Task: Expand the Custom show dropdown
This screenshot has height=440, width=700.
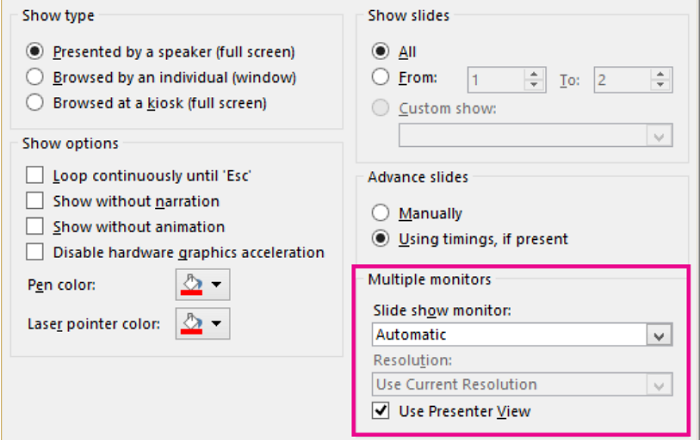Action: 658,136
